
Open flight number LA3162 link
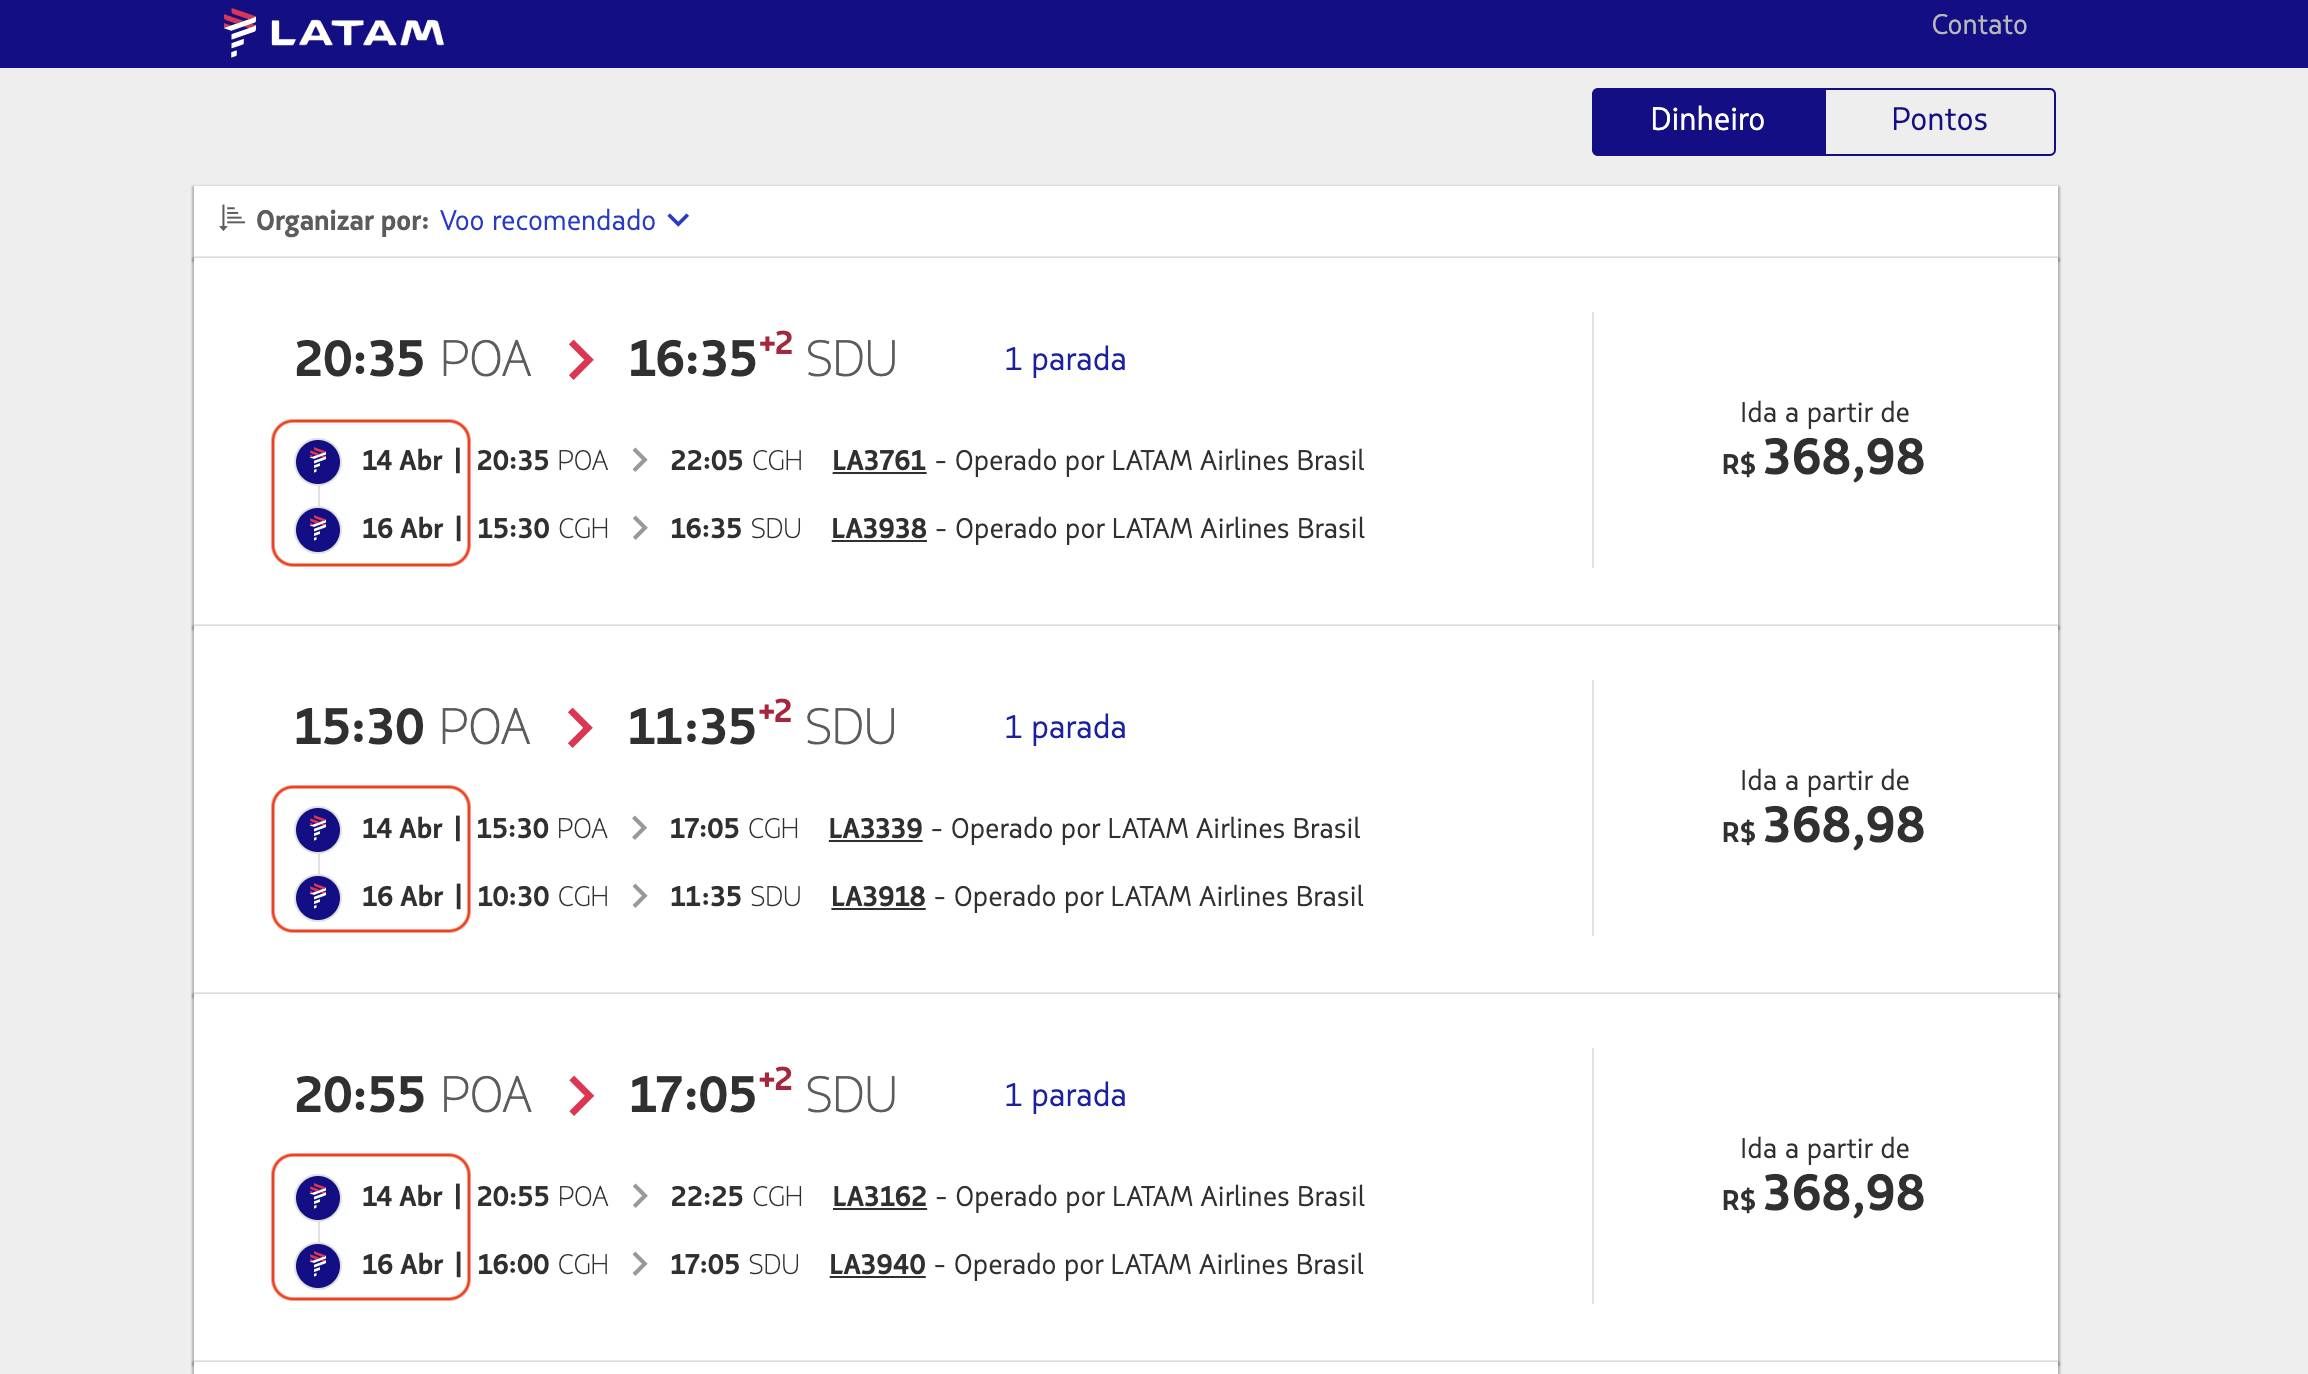tap(879, 1197)
